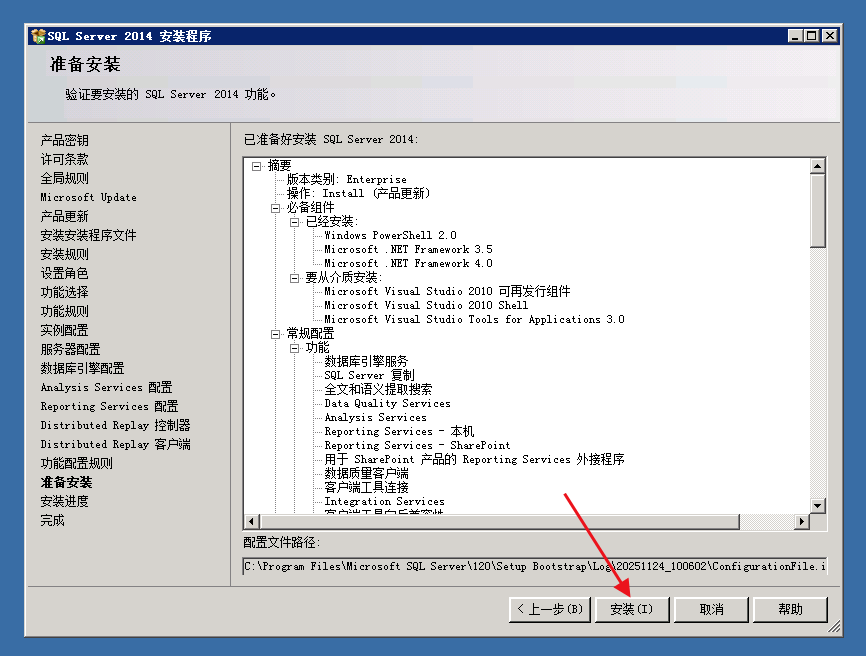Open help with the 帮助 button
Screen dimensions: 866x656
(x=790, y=609)
